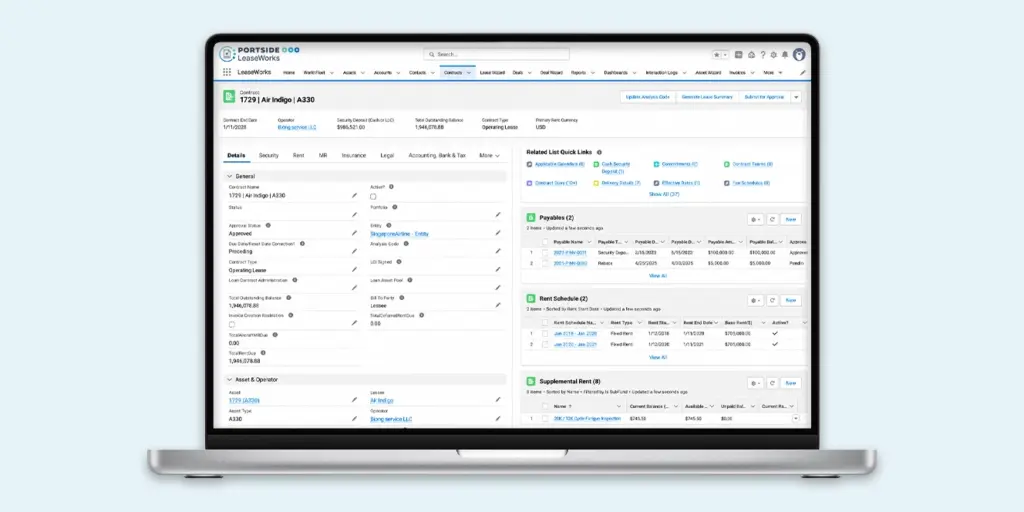Switch to the Security tab
The image size is (1024, 512).
[x=268, y=155]
